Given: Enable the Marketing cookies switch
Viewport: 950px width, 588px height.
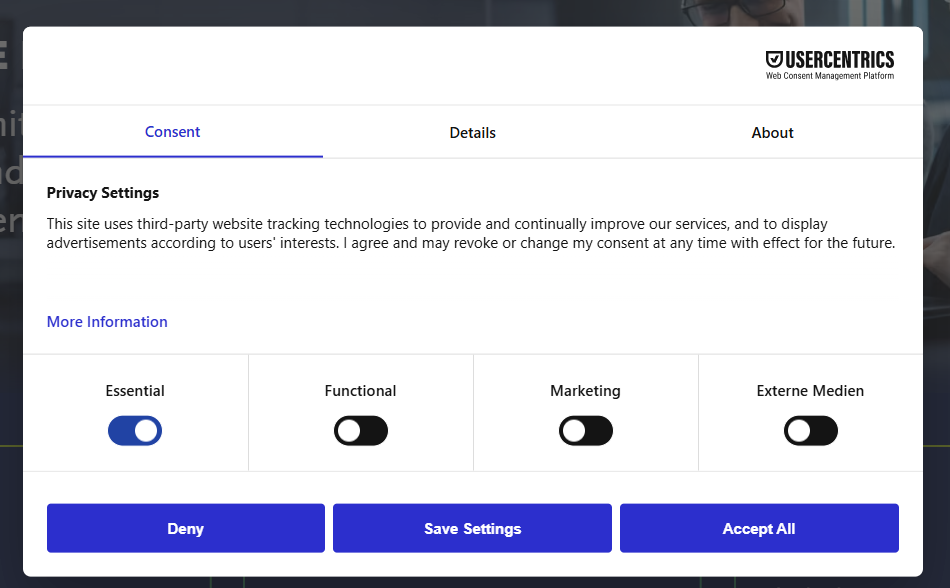Looking at the screenshot, I should (x=585, y=431).
